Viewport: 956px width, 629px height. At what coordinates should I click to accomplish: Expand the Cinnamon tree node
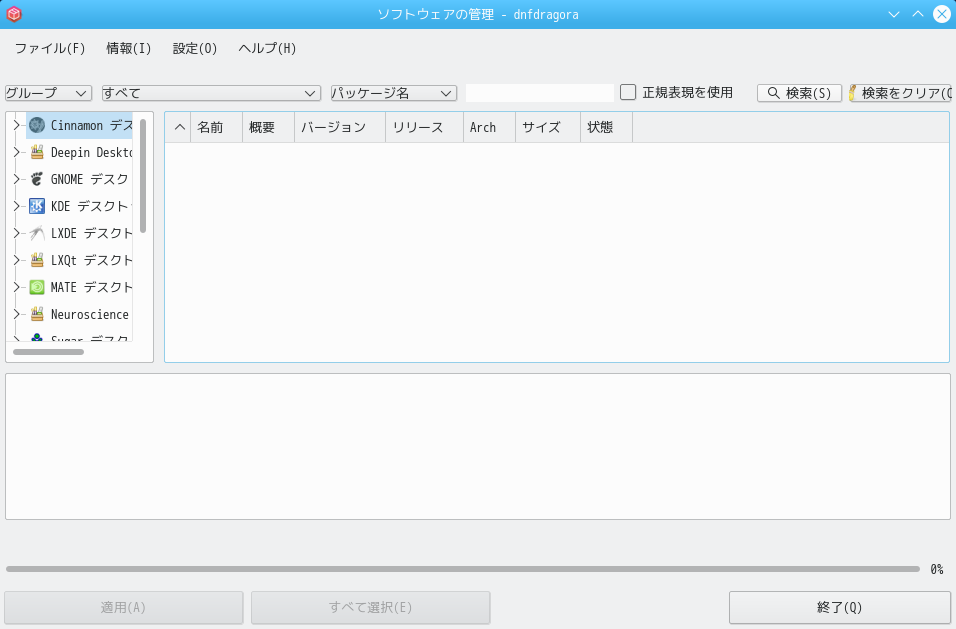(17, 126)
